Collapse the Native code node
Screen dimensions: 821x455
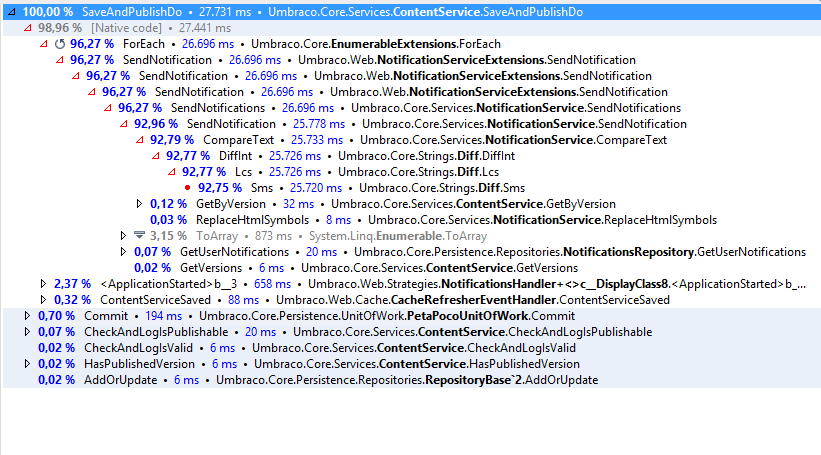click(27, 28)
